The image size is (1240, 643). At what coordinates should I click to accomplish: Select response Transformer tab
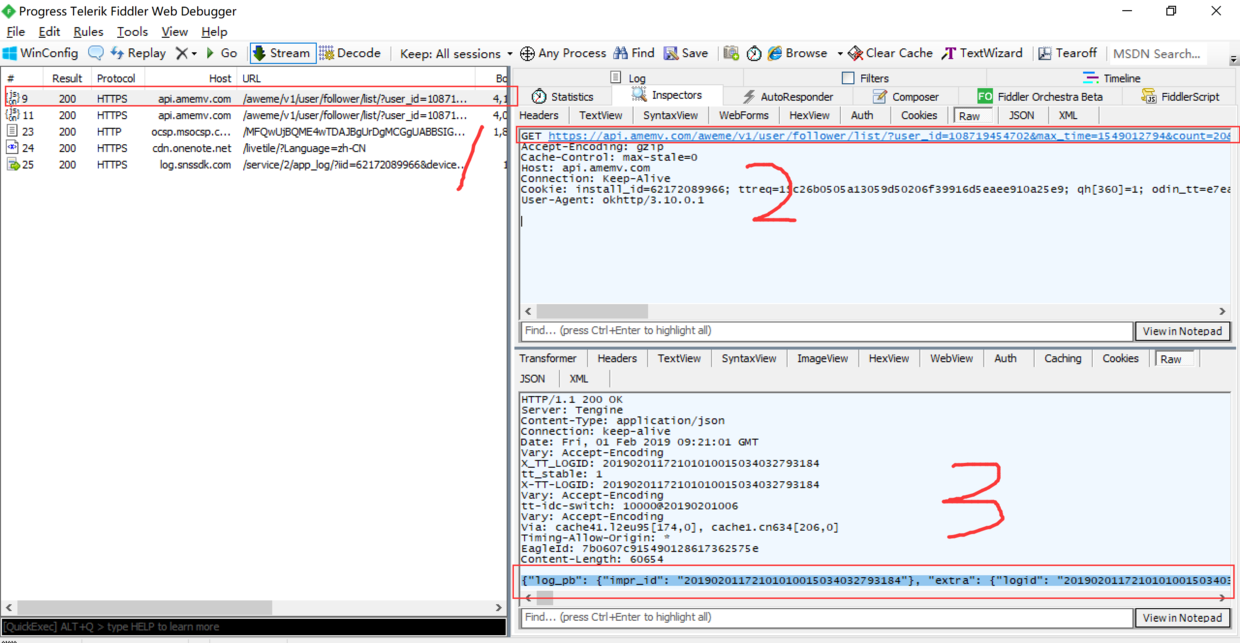point(548,358)
